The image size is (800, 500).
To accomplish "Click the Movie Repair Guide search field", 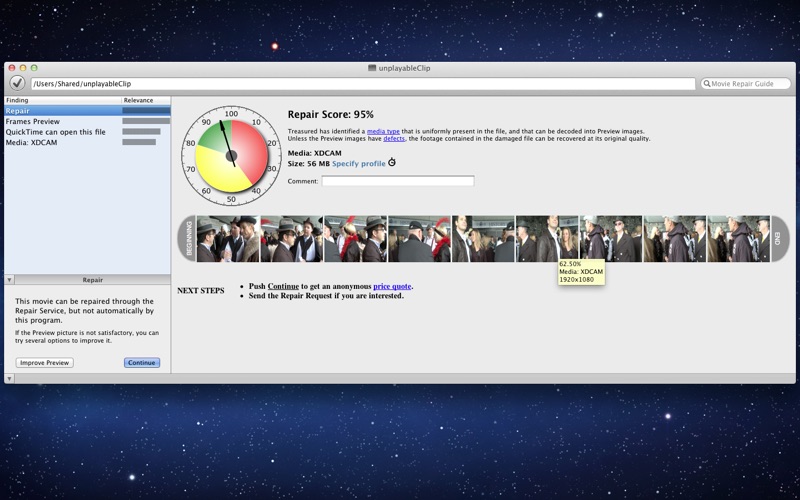I will click(745, 84).
